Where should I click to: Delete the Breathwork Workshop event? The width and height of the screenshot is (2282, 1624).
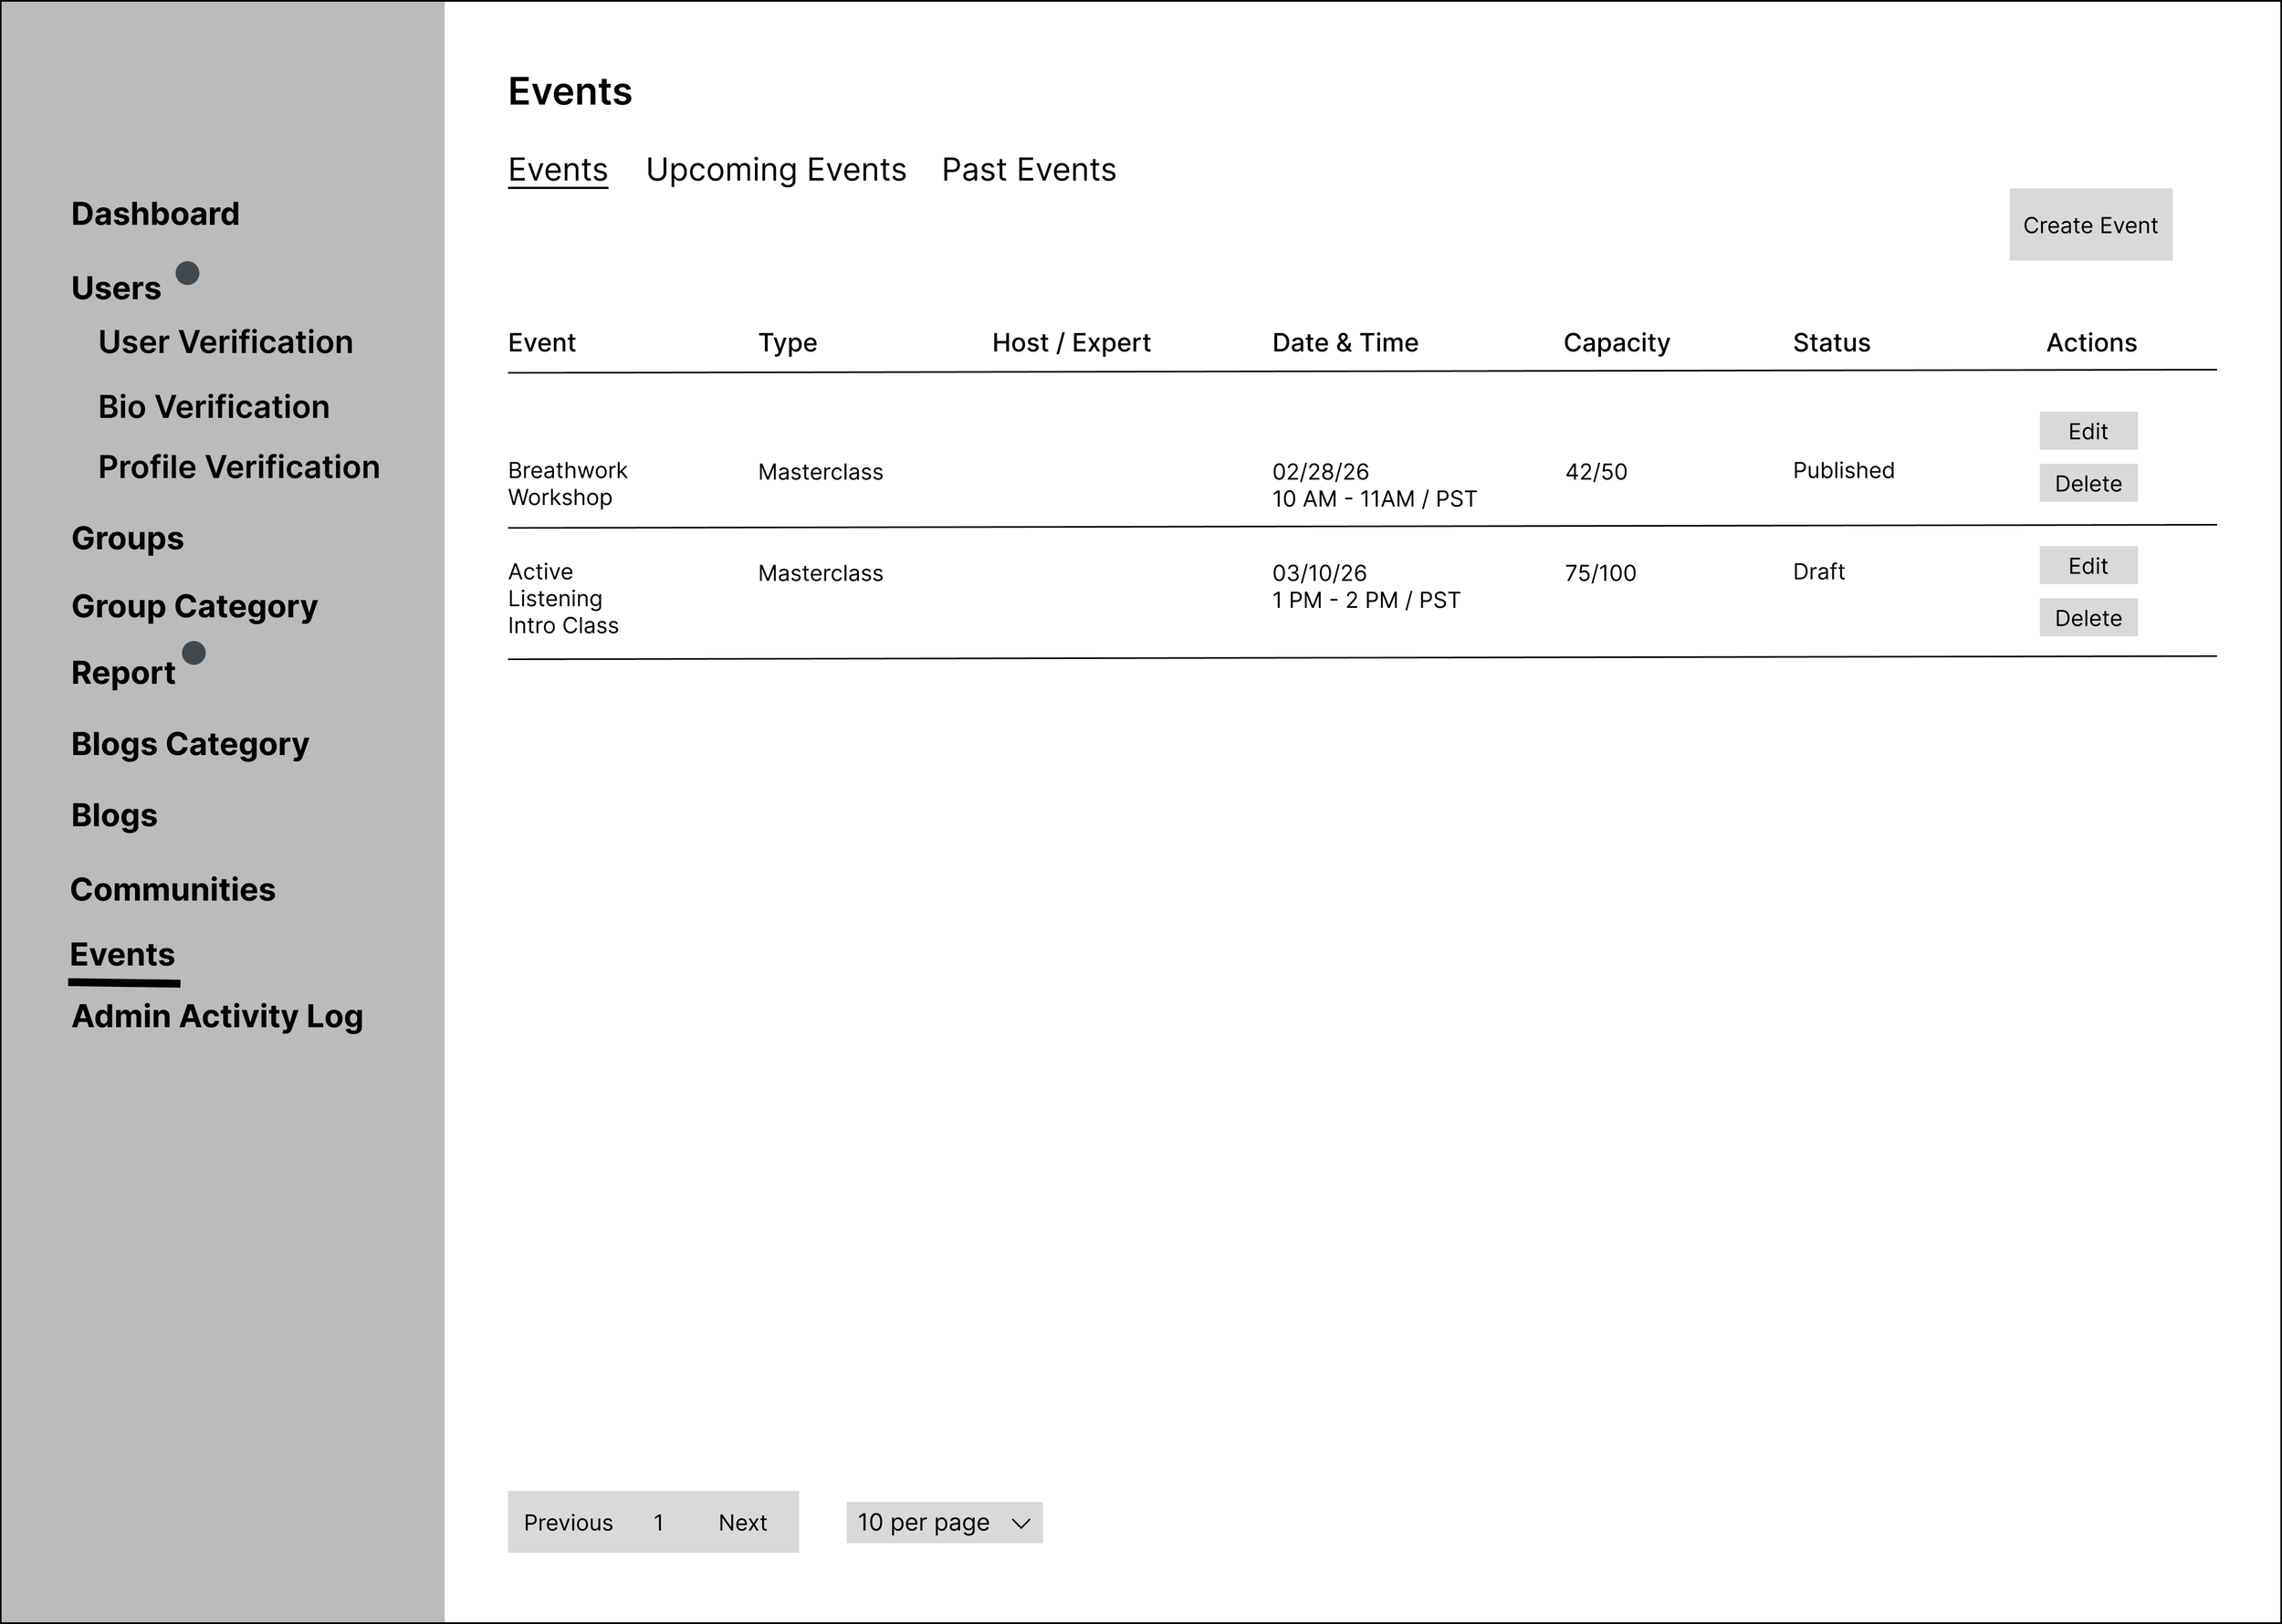tap(2087, 484)
